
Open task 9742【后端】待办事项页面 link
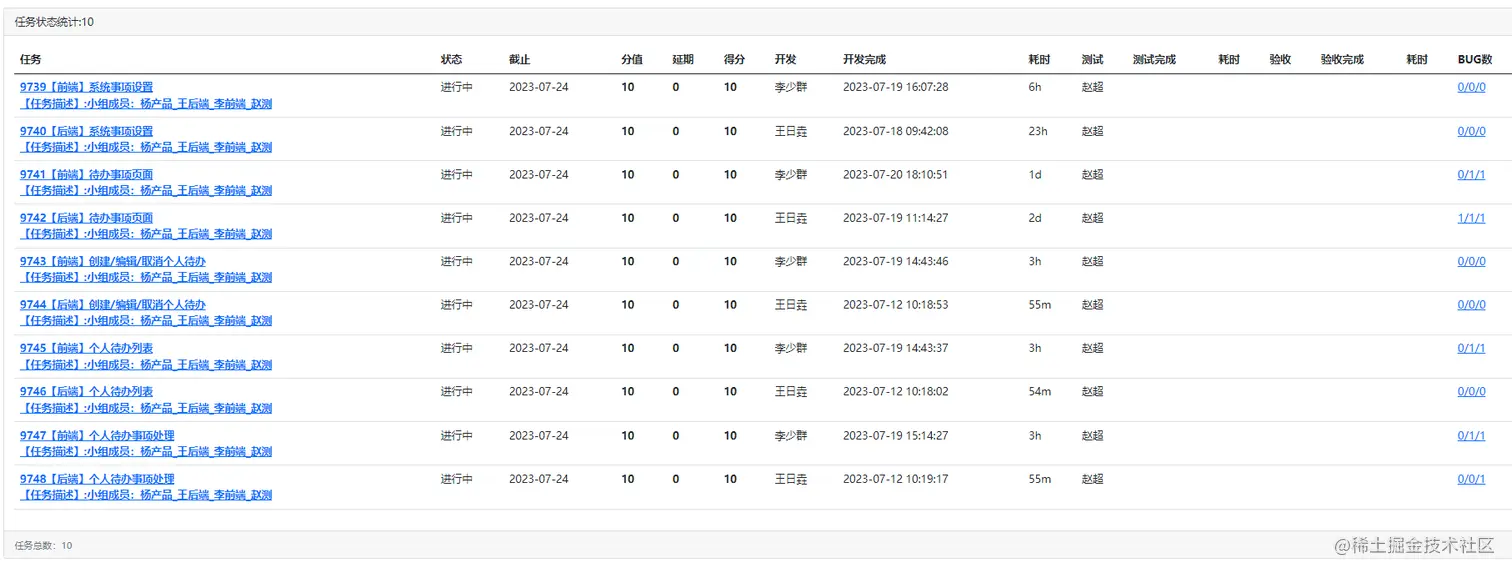[86, 218]
